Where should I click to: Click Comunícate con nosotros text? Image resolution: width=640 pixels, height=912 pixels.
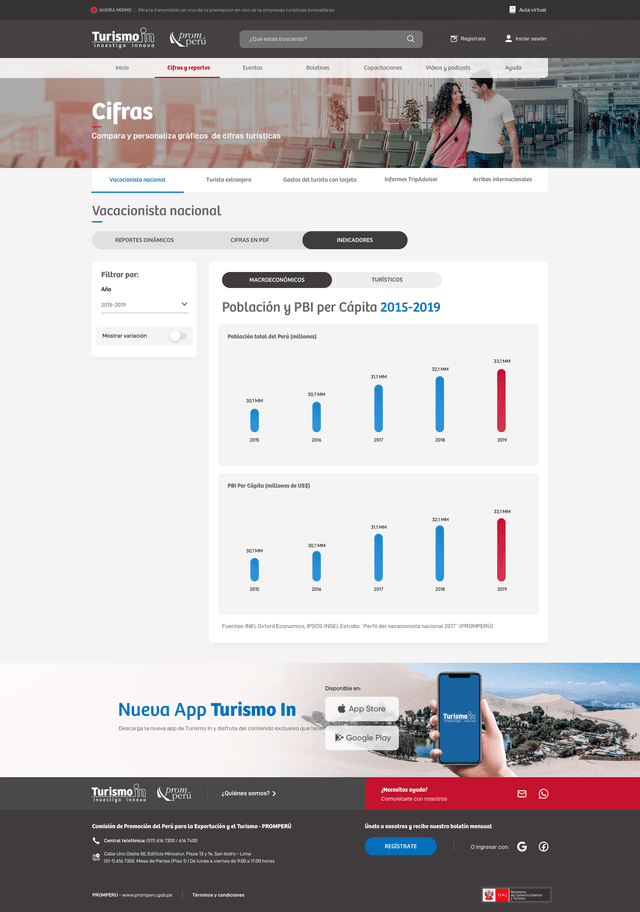(x=414, y=799)
